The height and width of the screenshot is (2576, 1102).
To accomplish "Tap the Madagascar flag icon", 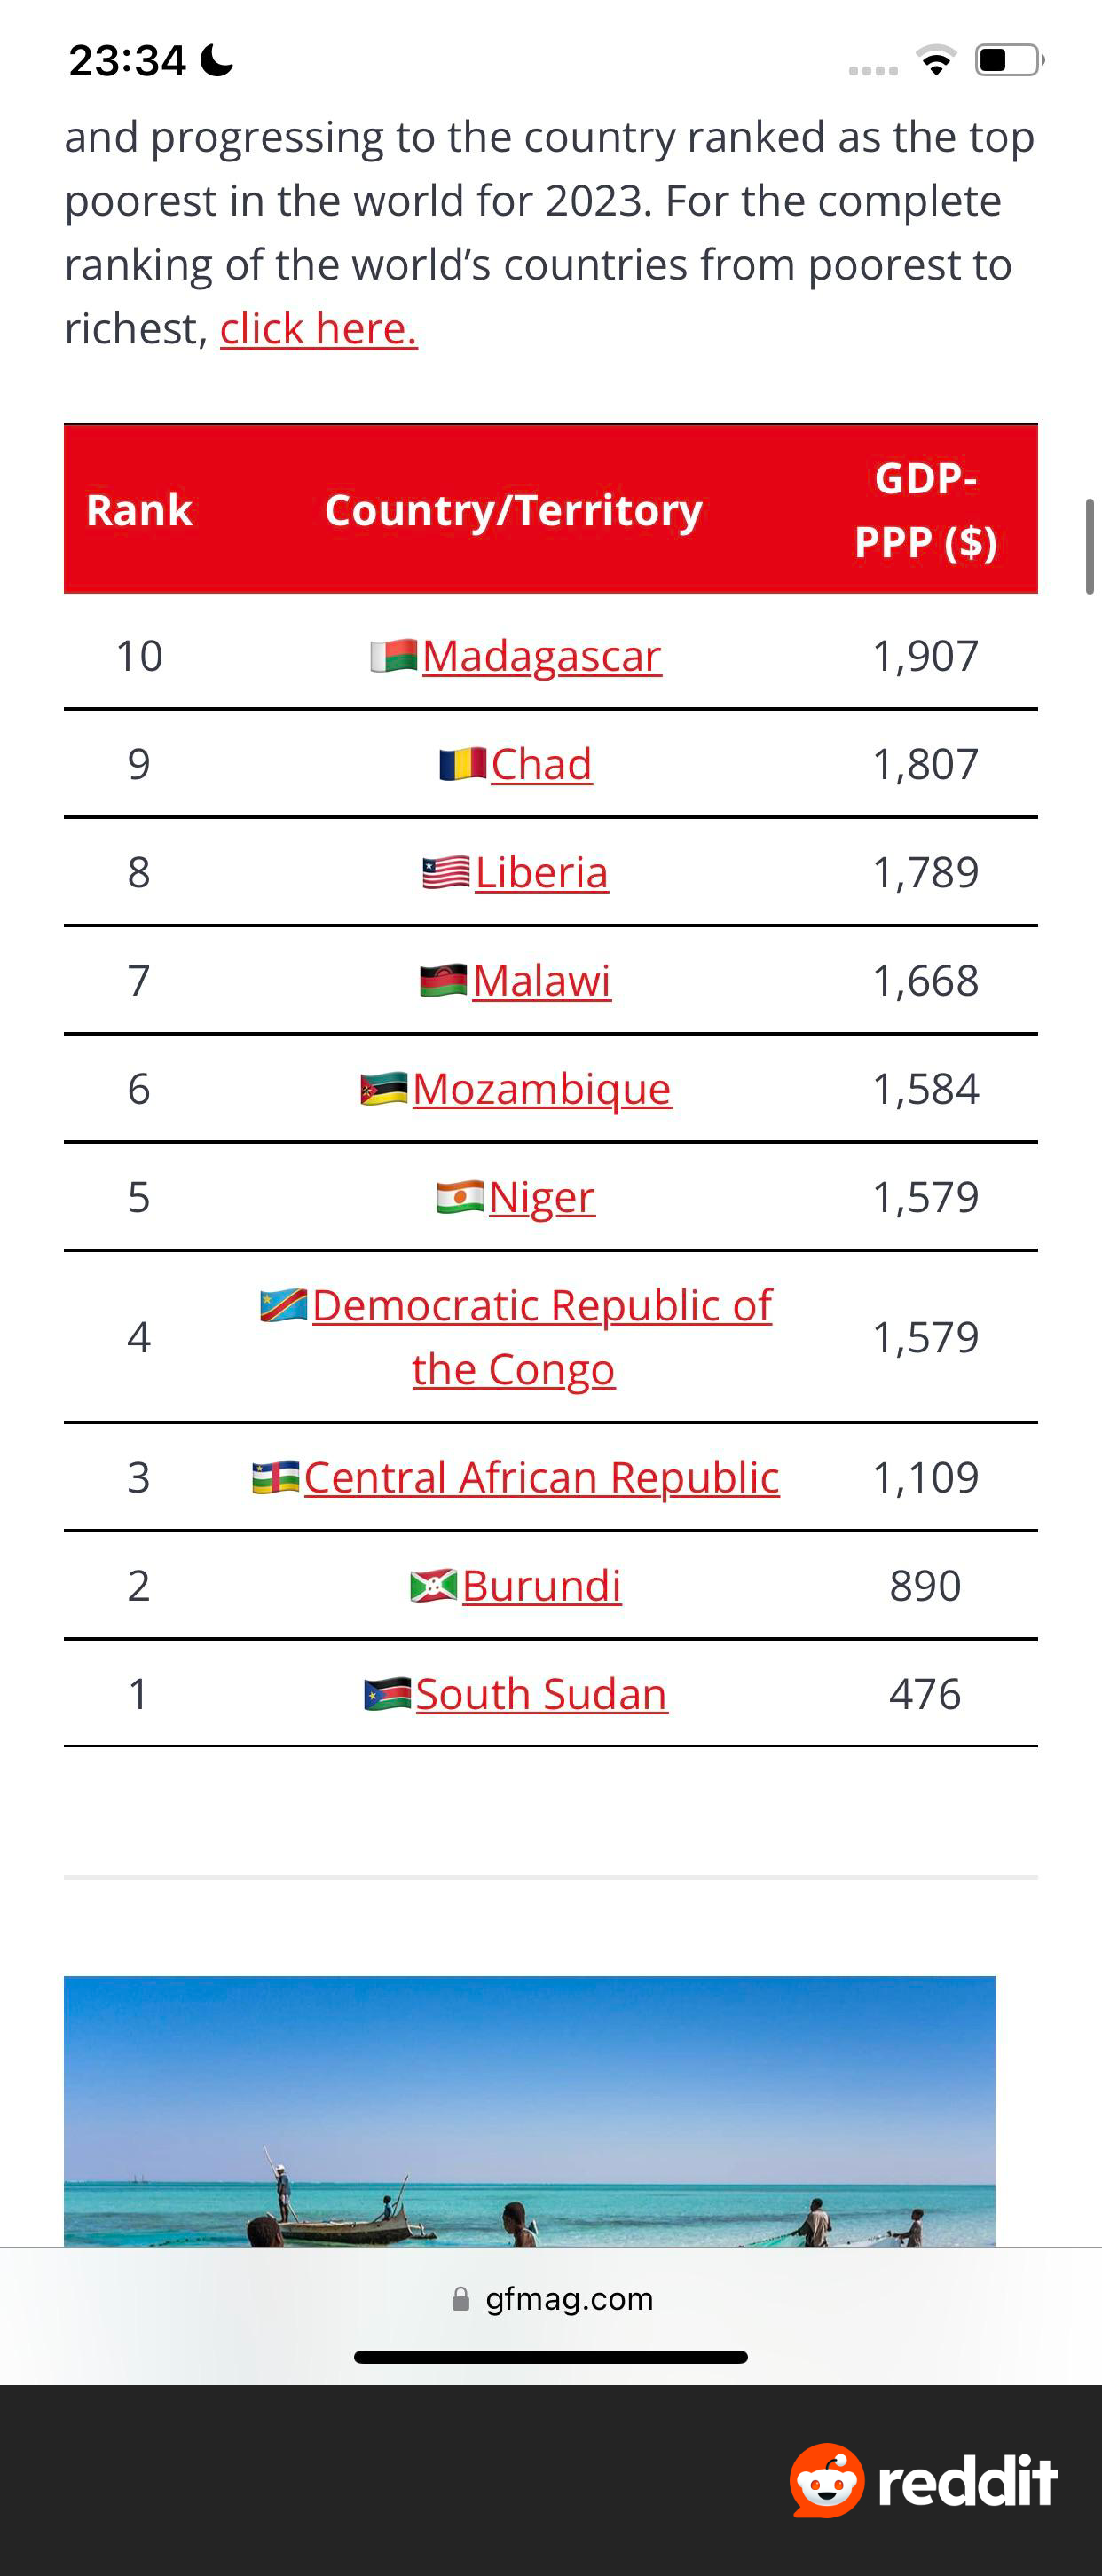I will 393,656.
